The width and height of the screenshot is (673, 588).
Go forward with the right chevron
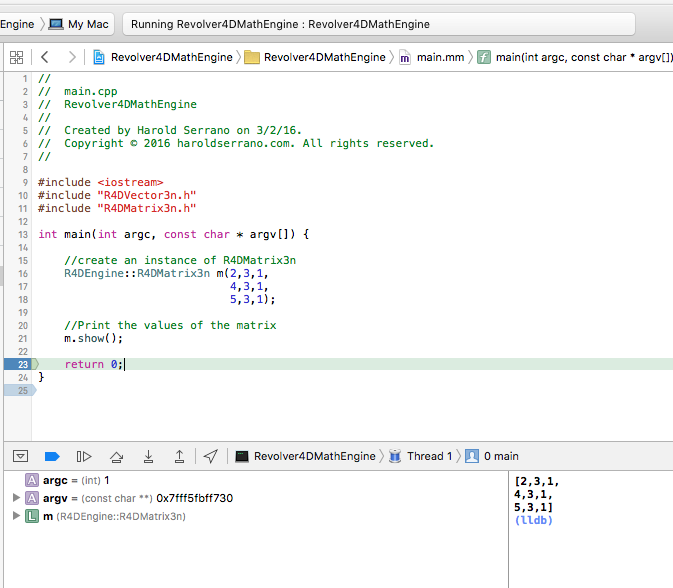(x=72, y=57)
